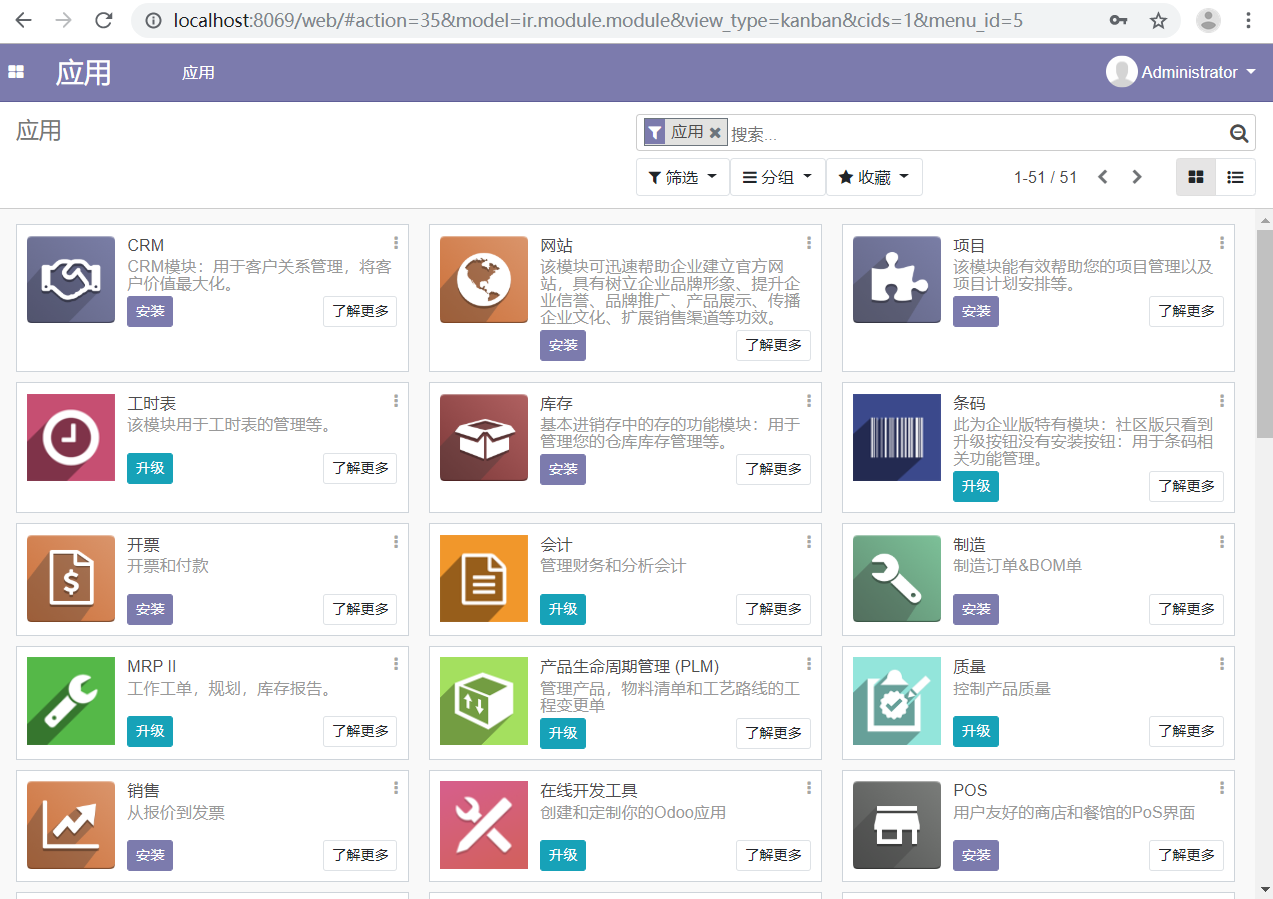Install the CRM module via 安装 button
Viewport: 1273px width, 899px height.
click(149, 311)
